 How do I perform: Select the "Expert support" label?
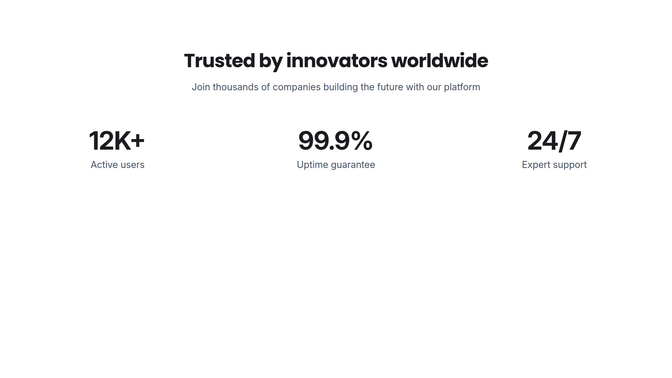pos(554,165)
